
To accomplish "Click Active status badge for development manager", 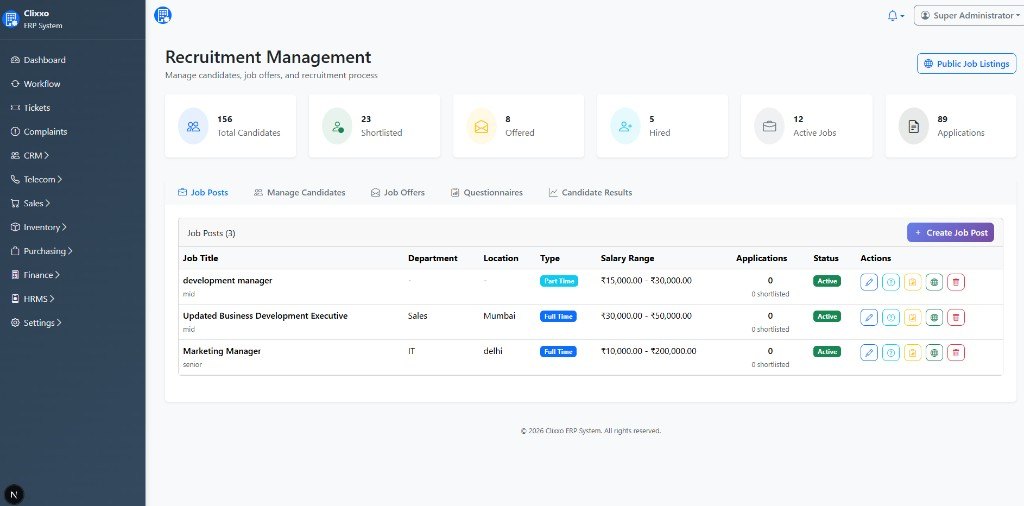I will (827, 281).
